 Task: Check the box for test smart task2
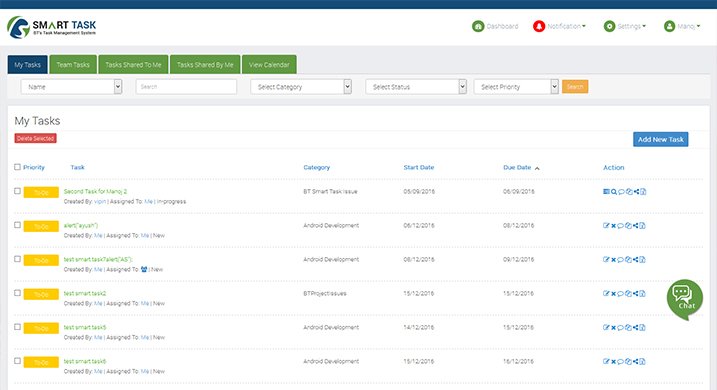coord(17,293)
